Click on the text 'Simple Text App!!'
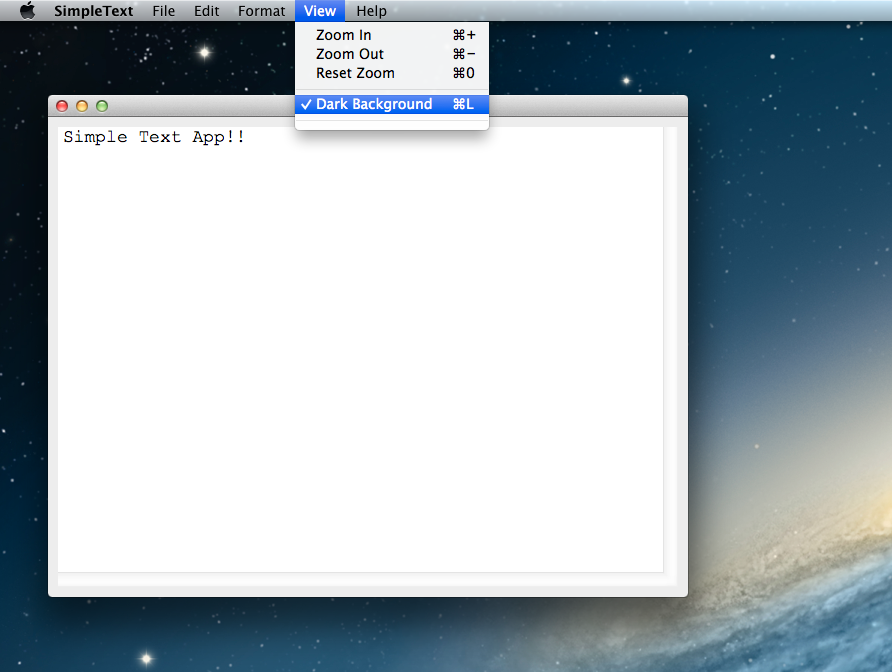Image resolution: width=892 pixels, height=672 pixels. pos(154,137)
